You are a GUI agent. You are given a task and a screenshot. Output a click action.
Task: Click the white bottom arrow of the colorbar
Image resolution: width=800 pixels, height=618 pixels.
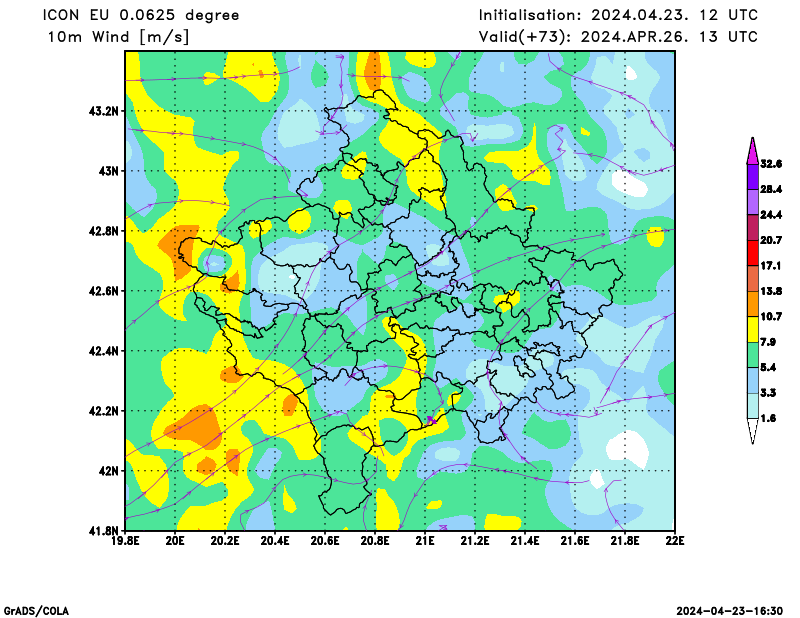753,431
